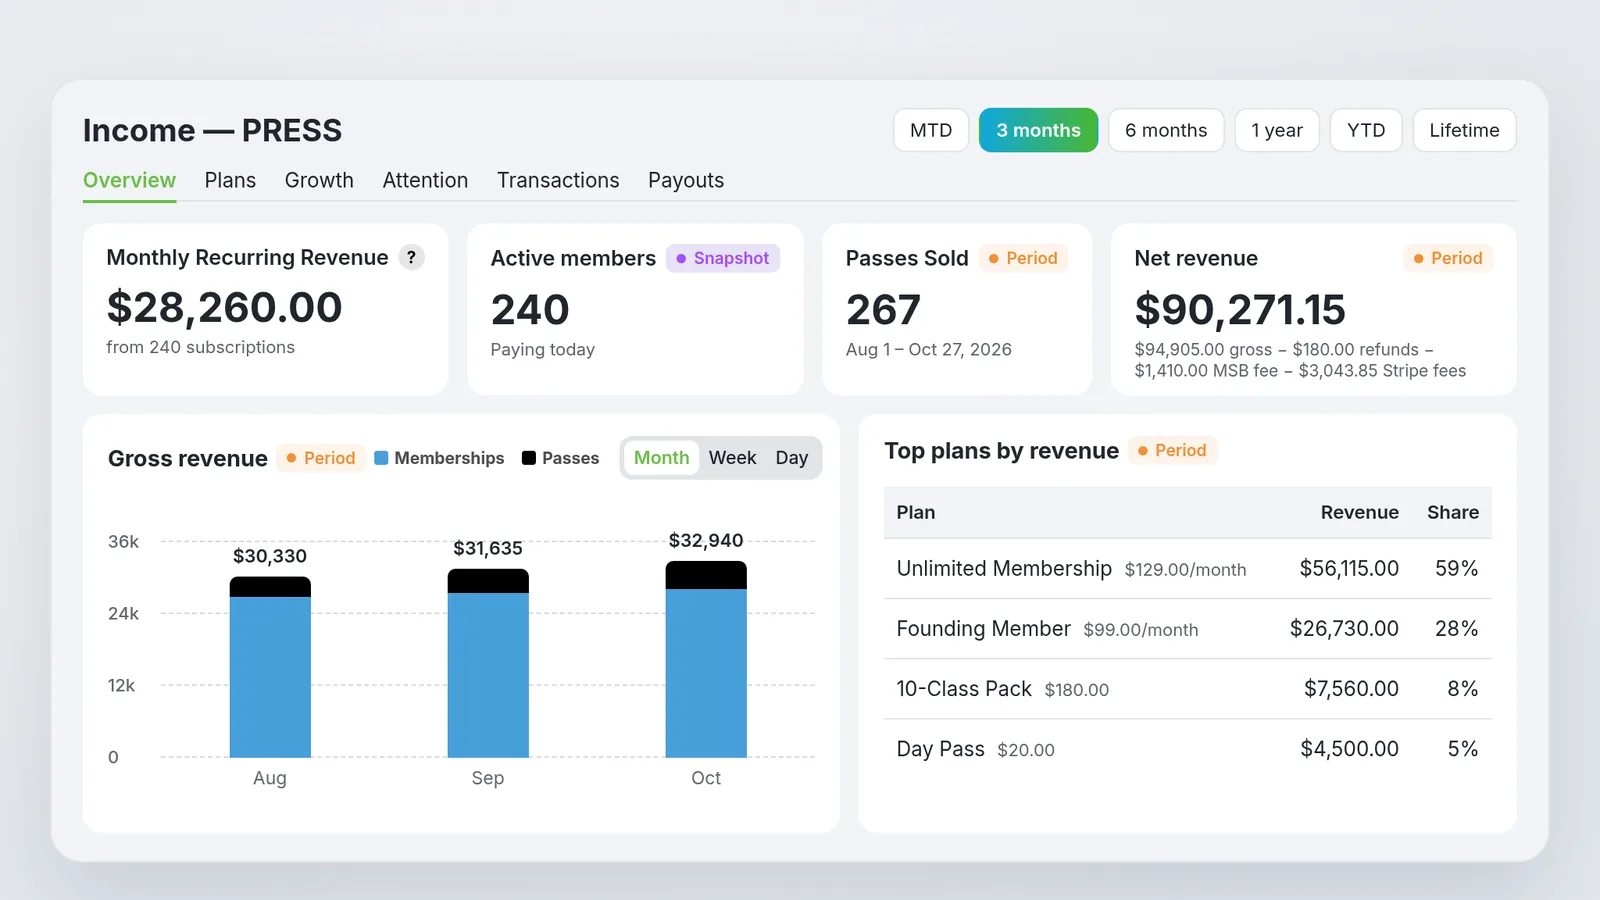Image resolution: width=1600 pixels, height=900 pixels.
Task: Click the Period badge on Top plans
Action: pyautogui.click(x=1172, y=450)
